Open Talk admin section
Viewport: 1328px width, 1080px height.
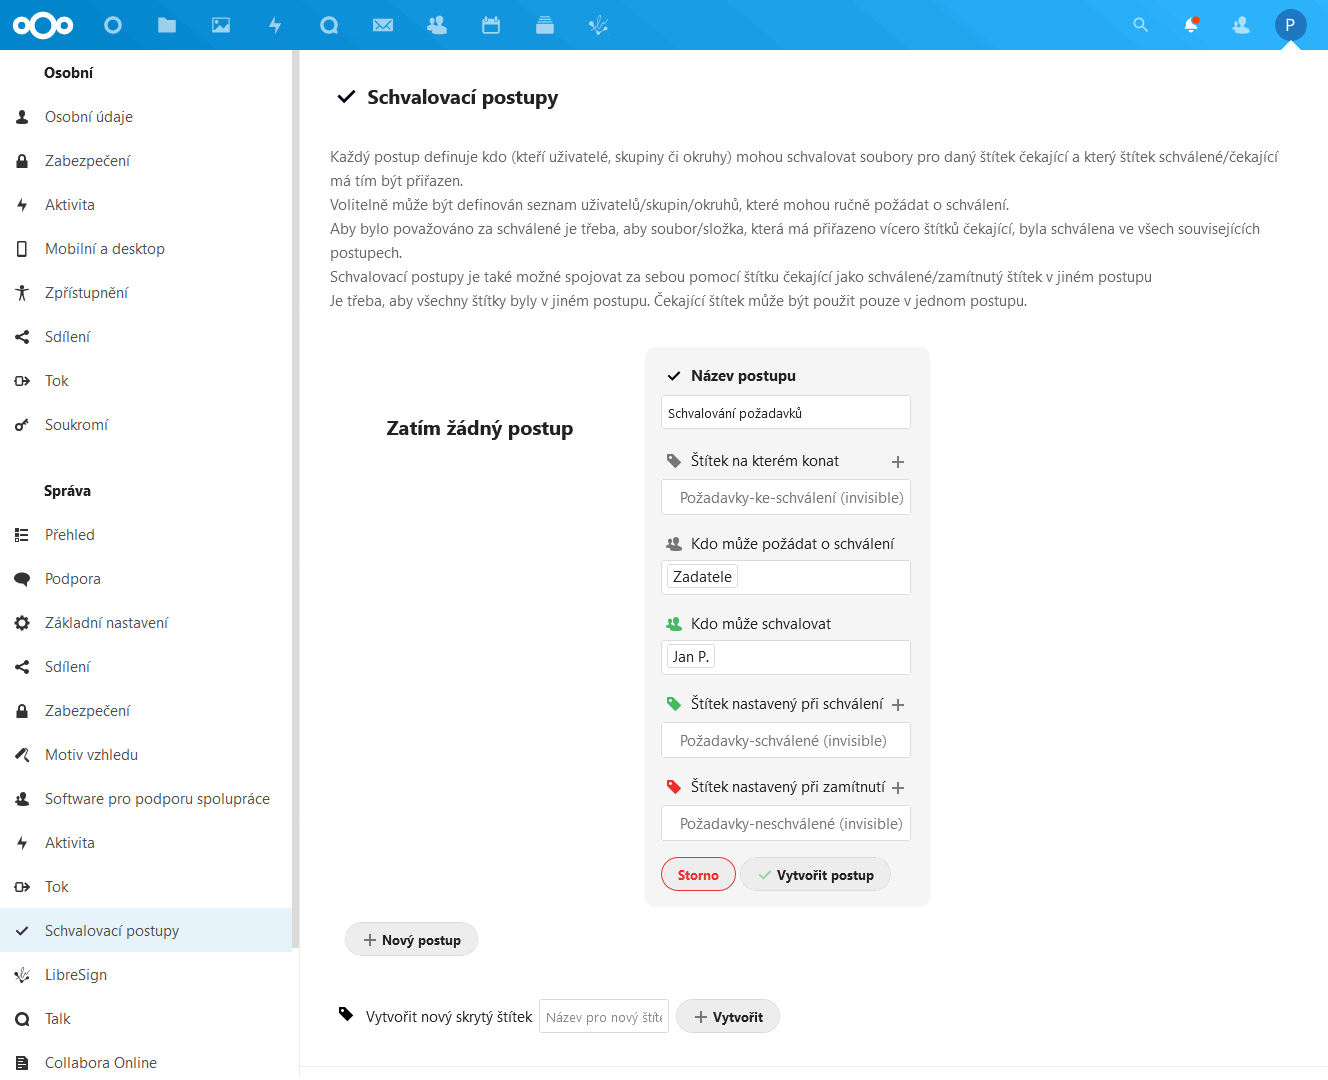(x=146, y=1019)
